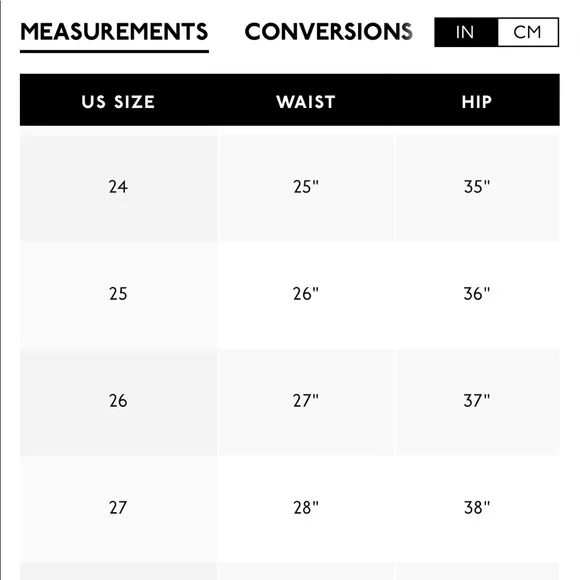Select US size 25 cell
The height and width of the screenshot is (580, 580).
pos(118,294)
